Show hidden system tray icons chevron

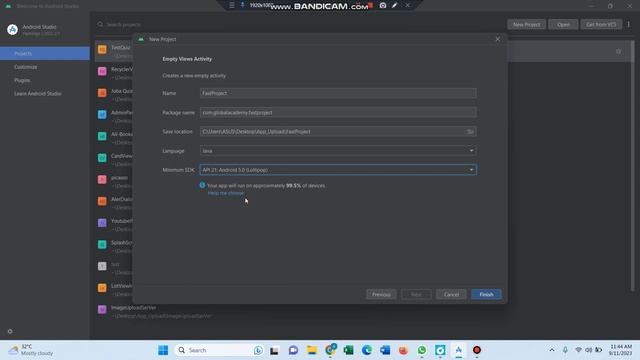click(551, 350)
